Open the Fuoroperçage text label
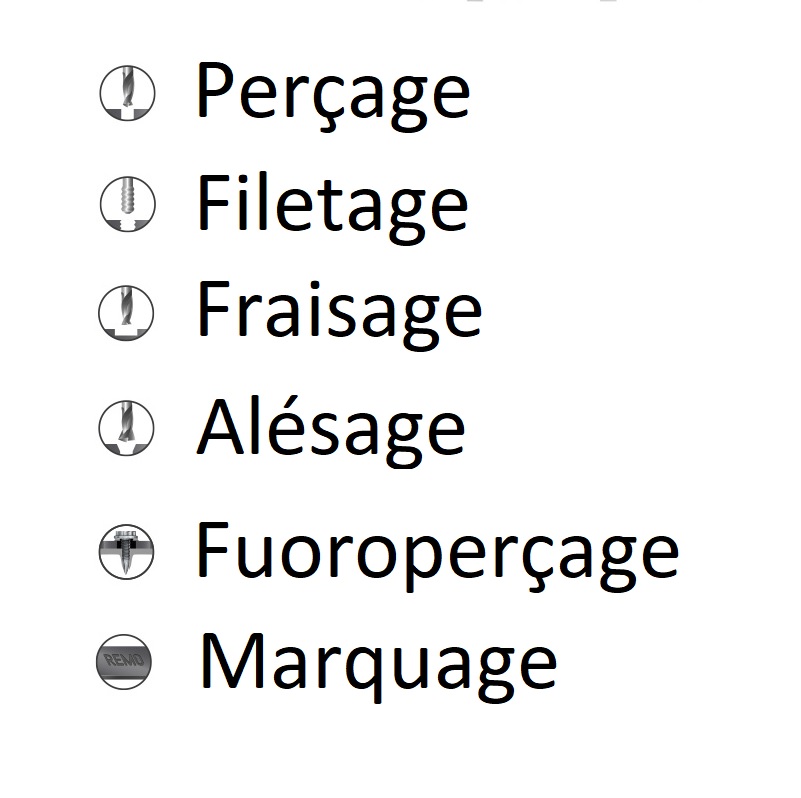The image size is (801, 798). pos(438,557)
